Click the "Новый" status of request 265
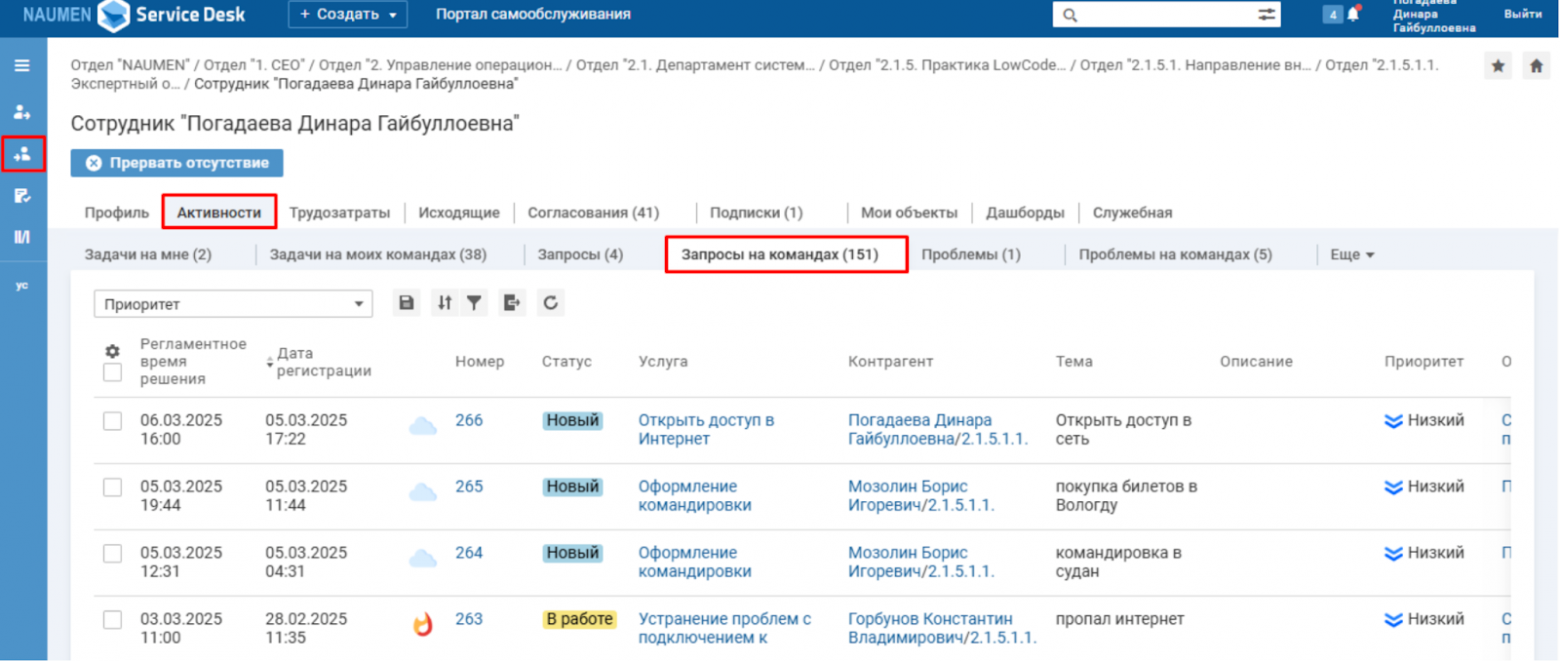The width and height of the screenshot is (1560, 661). (573, 487)
